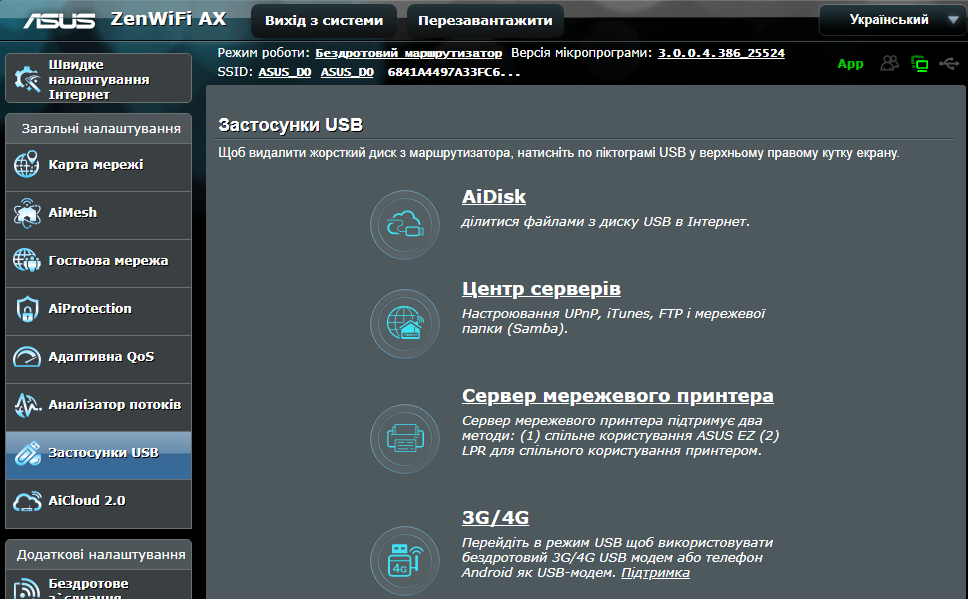The height and width of the screenshot is (599, 968).
Task: Click the Підтримка link
Action: (x=655, y=573)
